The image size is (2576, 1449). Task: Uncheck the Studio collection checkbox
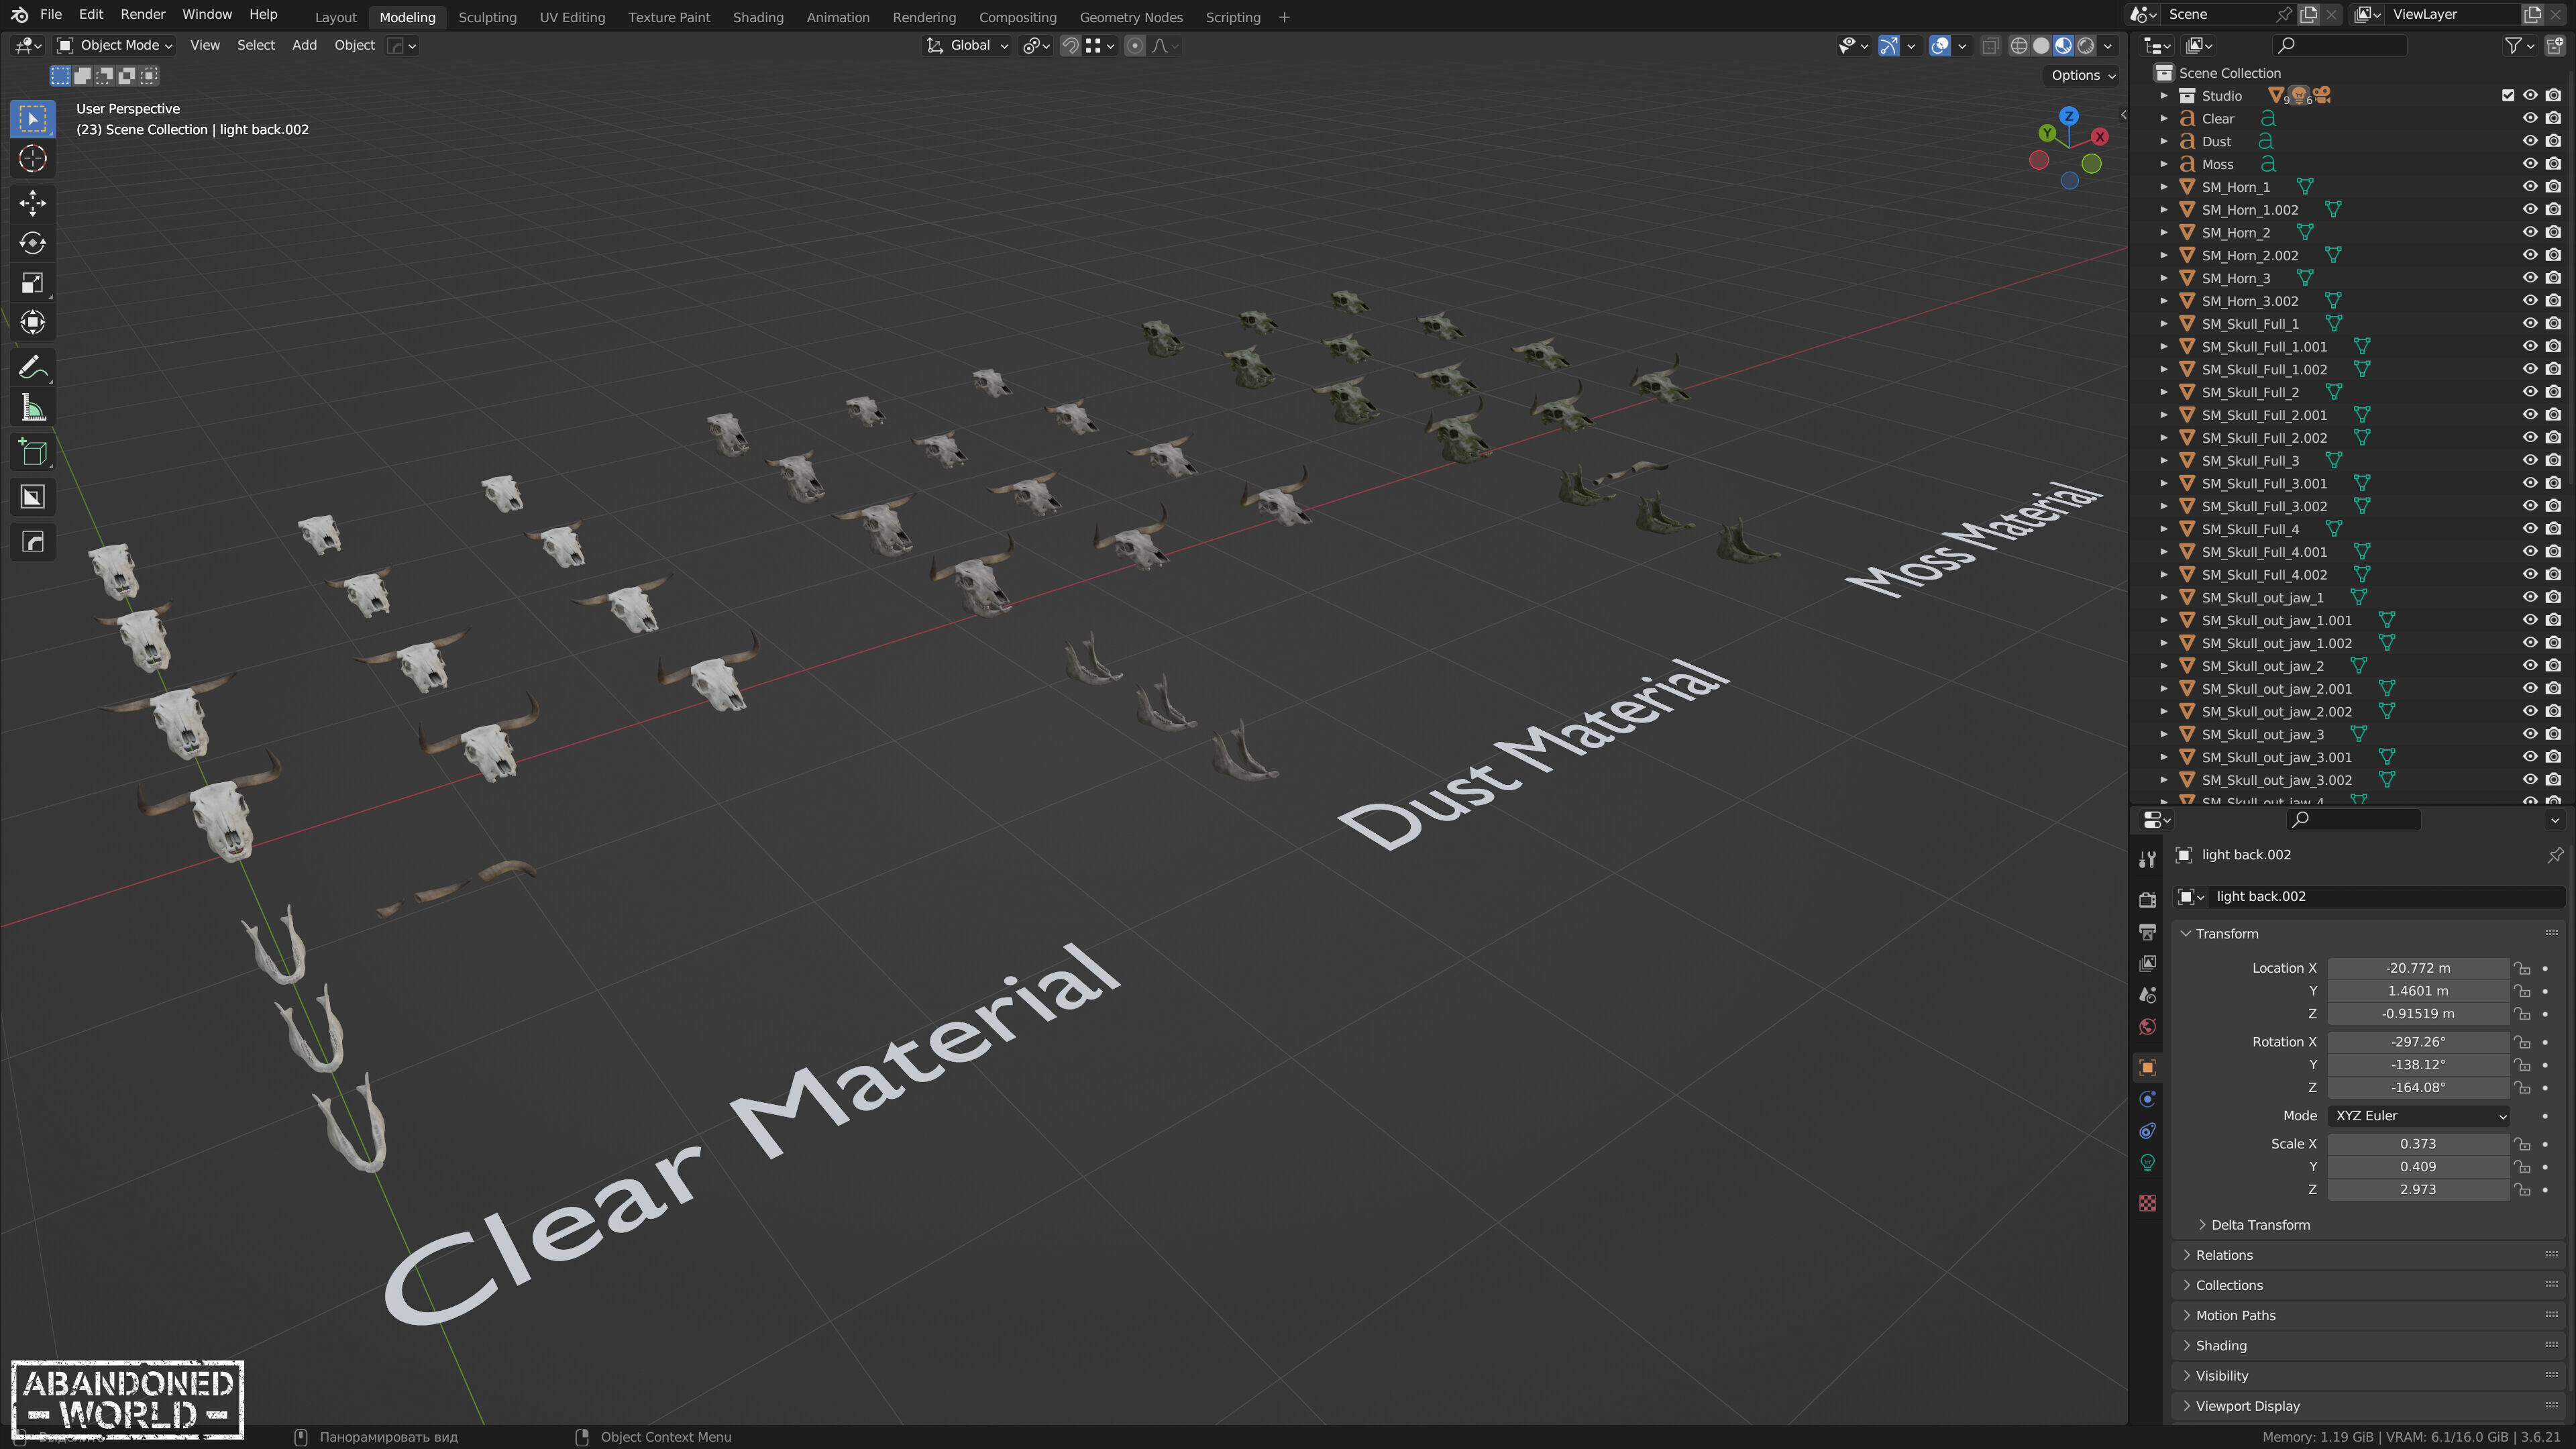coord(2508,96)
